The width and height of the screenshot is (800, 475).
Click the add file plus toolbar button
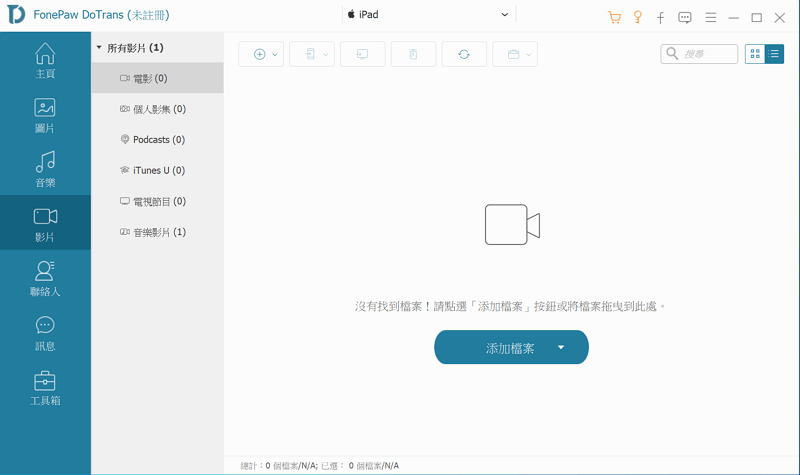click(x=260, y=54)
